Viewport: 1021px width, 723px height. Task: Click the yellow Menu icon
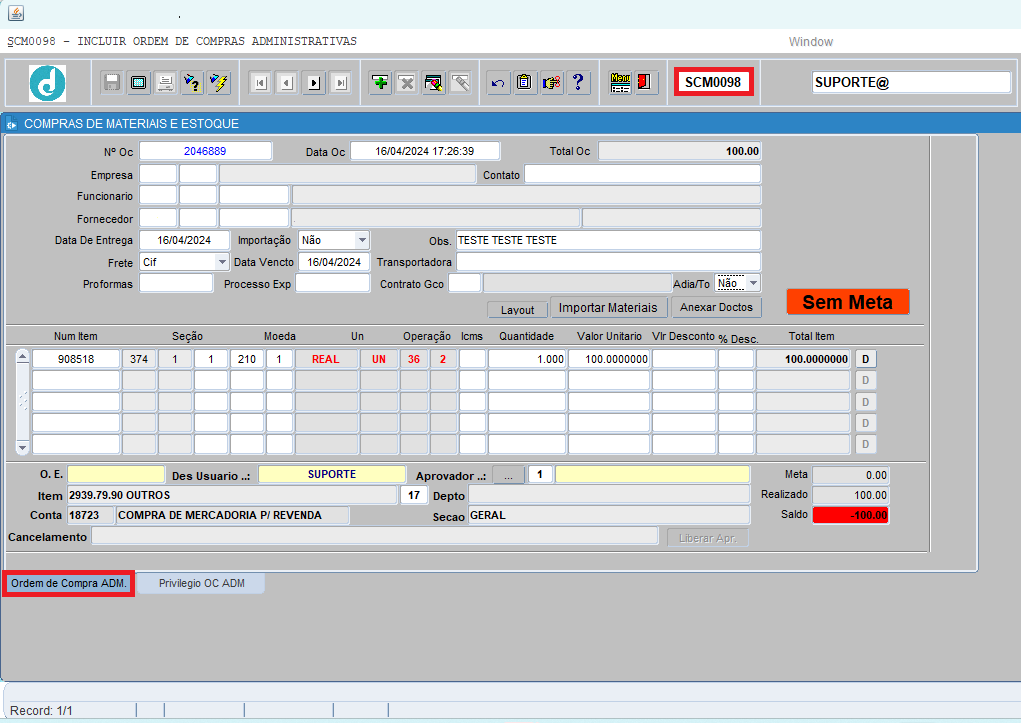[620, 83]
